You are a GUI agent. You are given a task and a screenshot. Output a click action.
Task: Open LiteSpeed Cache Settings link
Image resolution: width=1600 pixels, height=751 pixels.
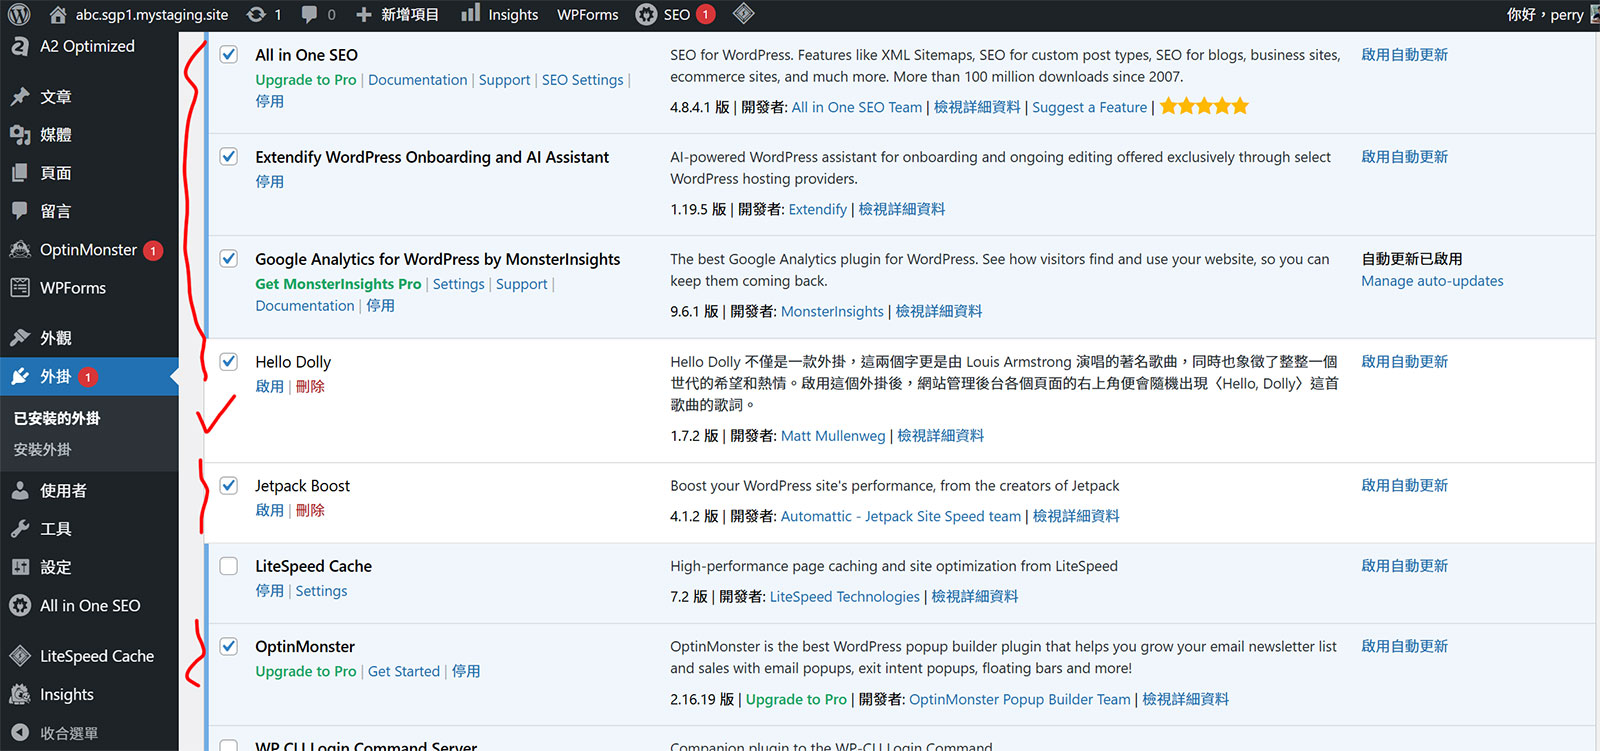click(x=321, y=591)
